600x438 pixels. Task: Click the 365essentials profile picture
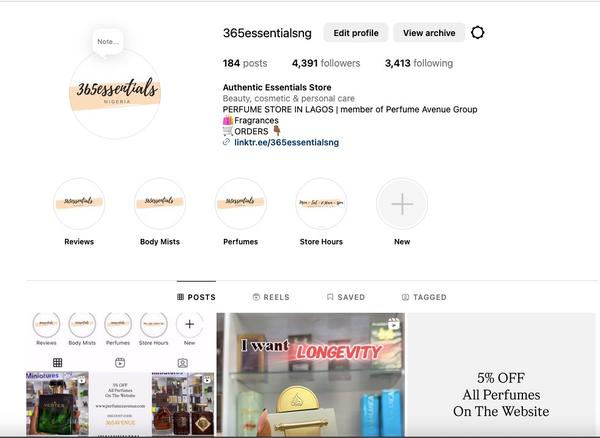[115, 94]
